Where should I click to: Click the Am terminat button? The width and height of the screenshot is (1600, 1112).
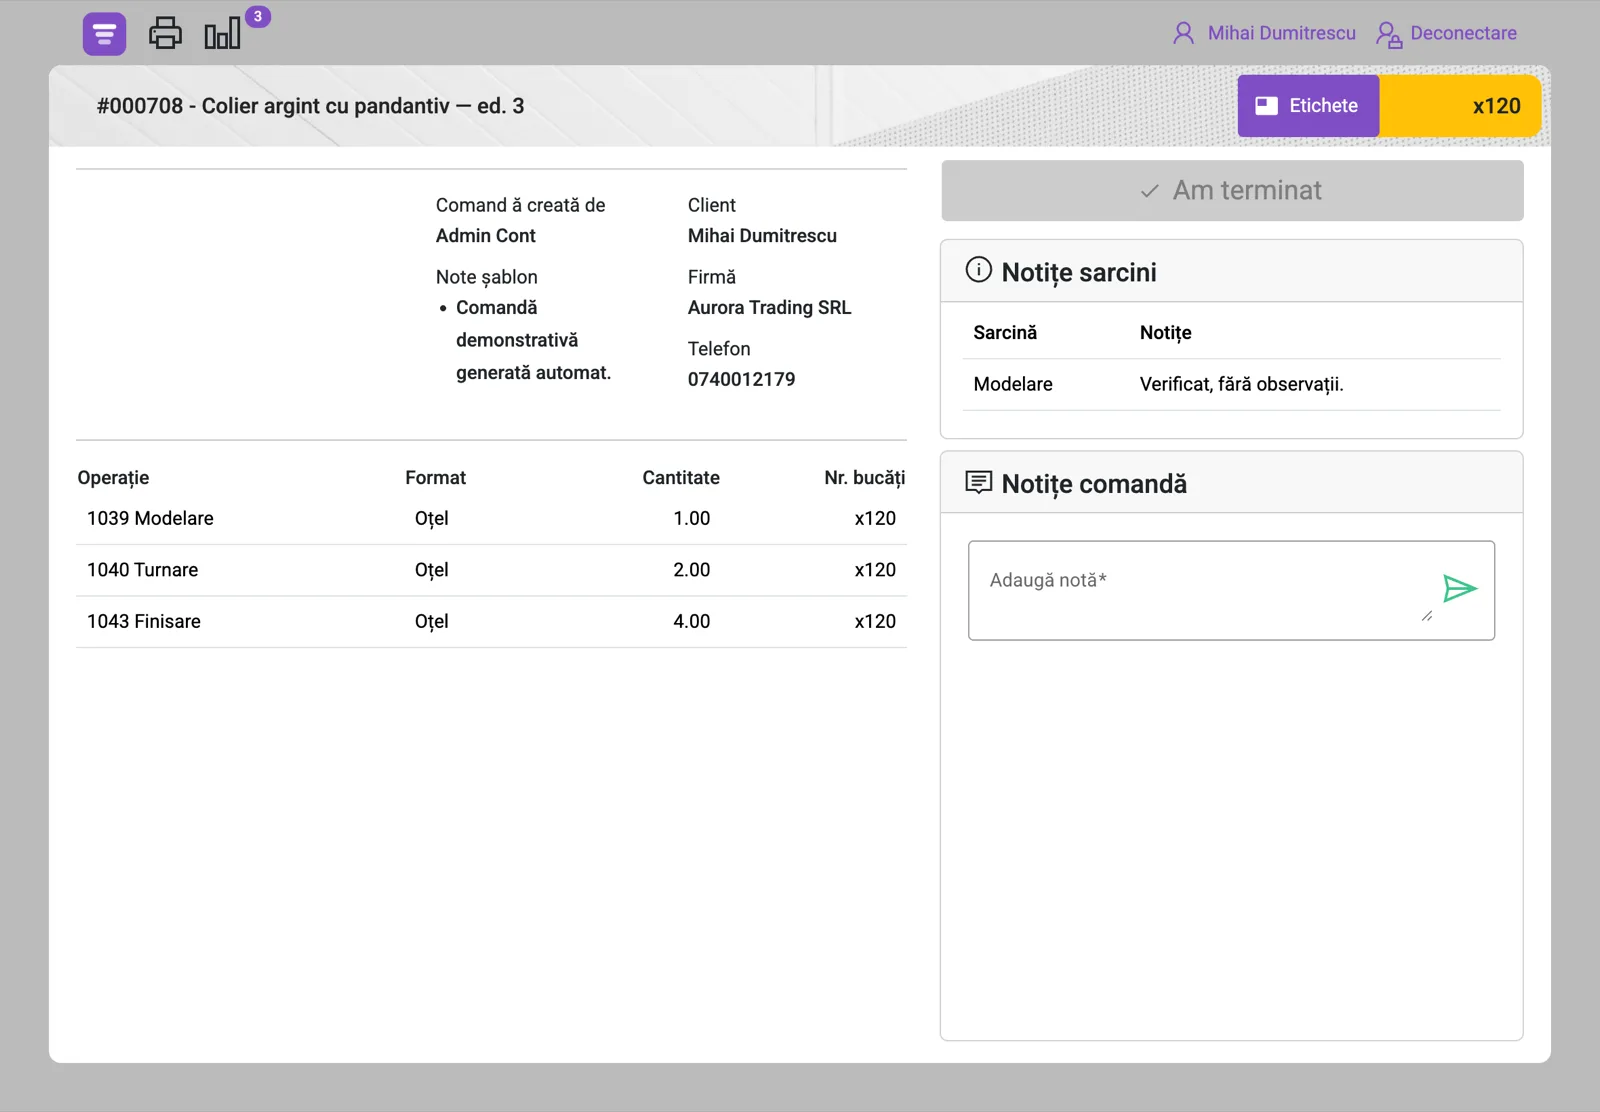1232,190
